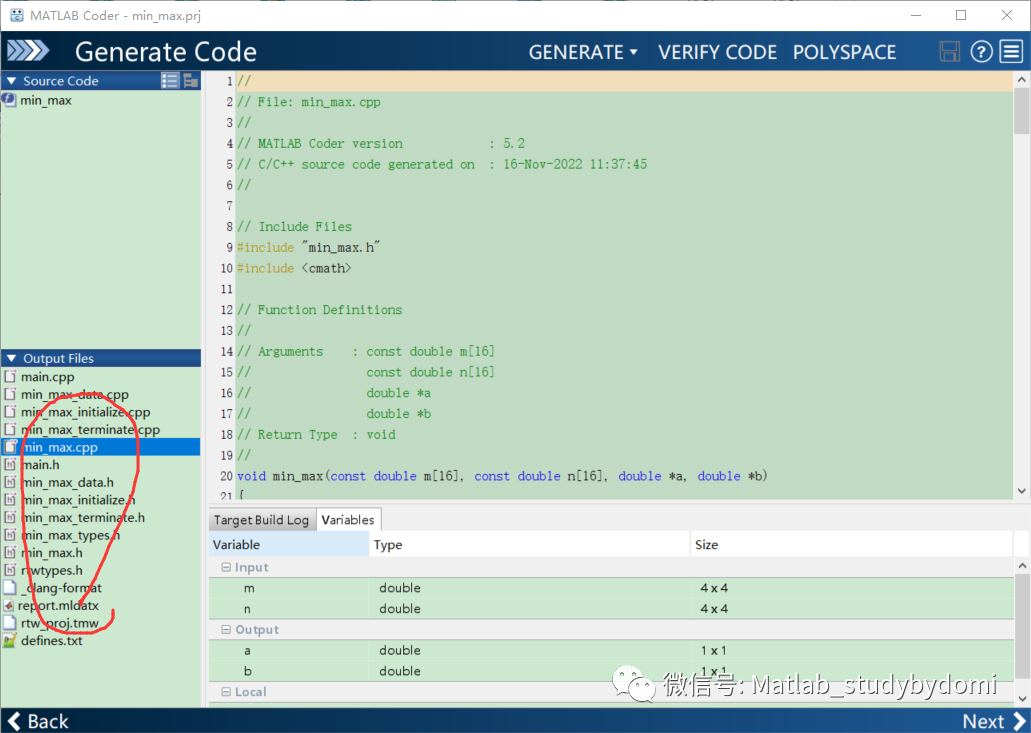Click the header icon beside rtwtypes.h
The width and height of the screenshot is (1031, 733).
(10, 570)
